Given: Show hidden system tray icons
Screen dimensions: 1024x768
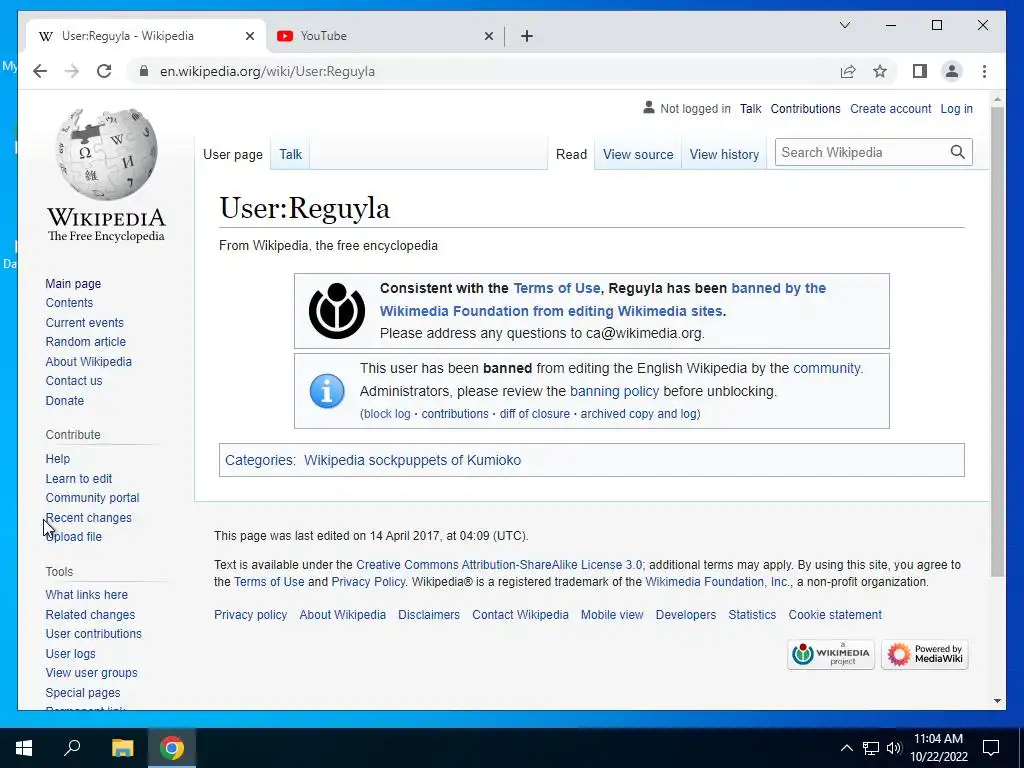Looking at the screenshot, I should pos(846,748).
